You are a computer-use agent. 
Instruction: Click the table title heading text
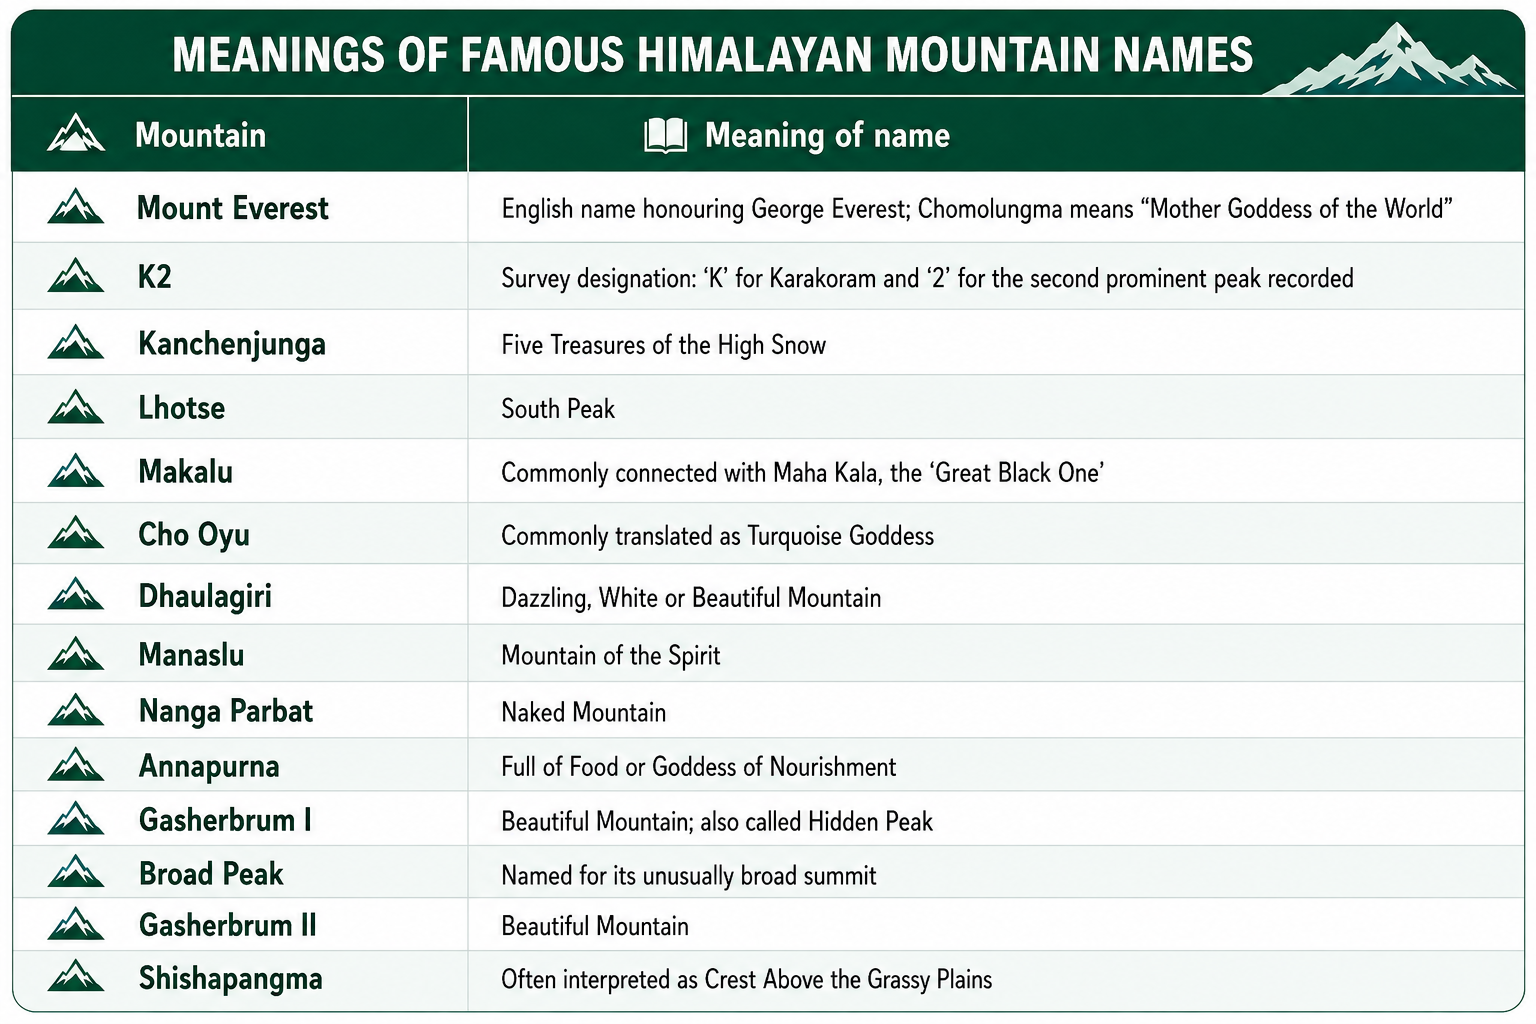[x=713, y=55]
